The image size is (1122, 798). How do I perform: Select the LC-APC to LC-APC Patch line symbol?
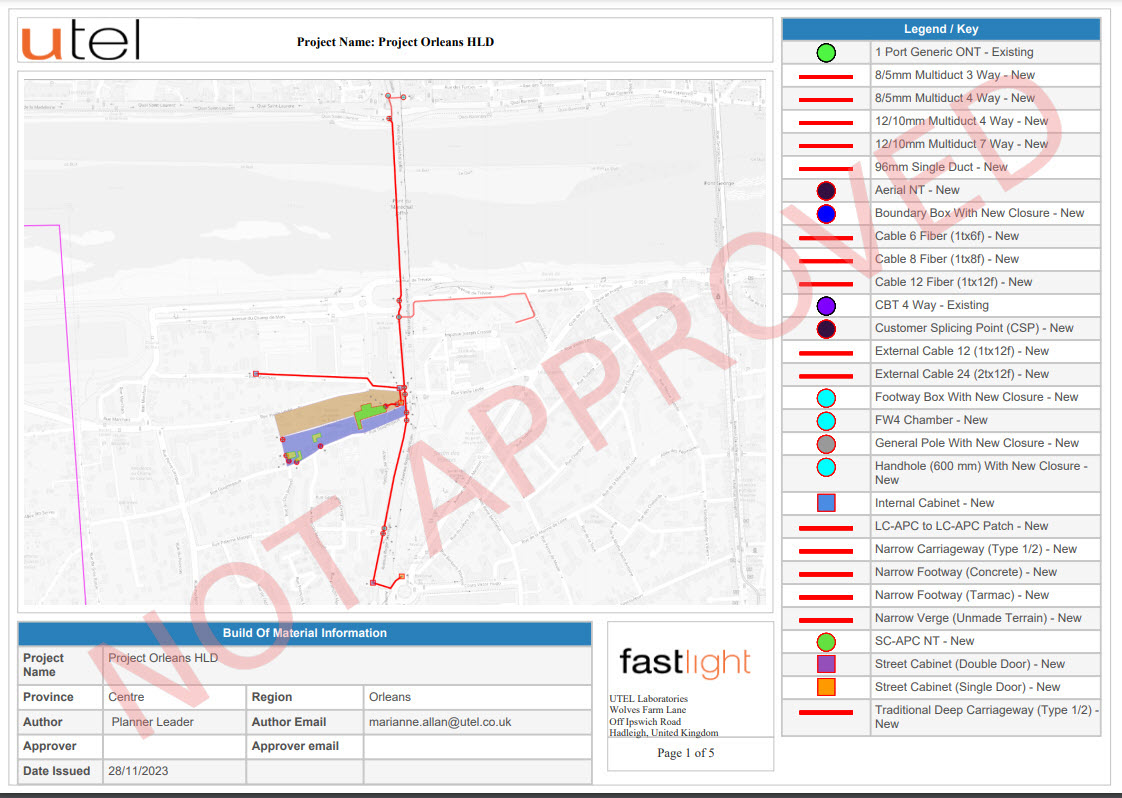pyautogui.click(x=826, y=528)
